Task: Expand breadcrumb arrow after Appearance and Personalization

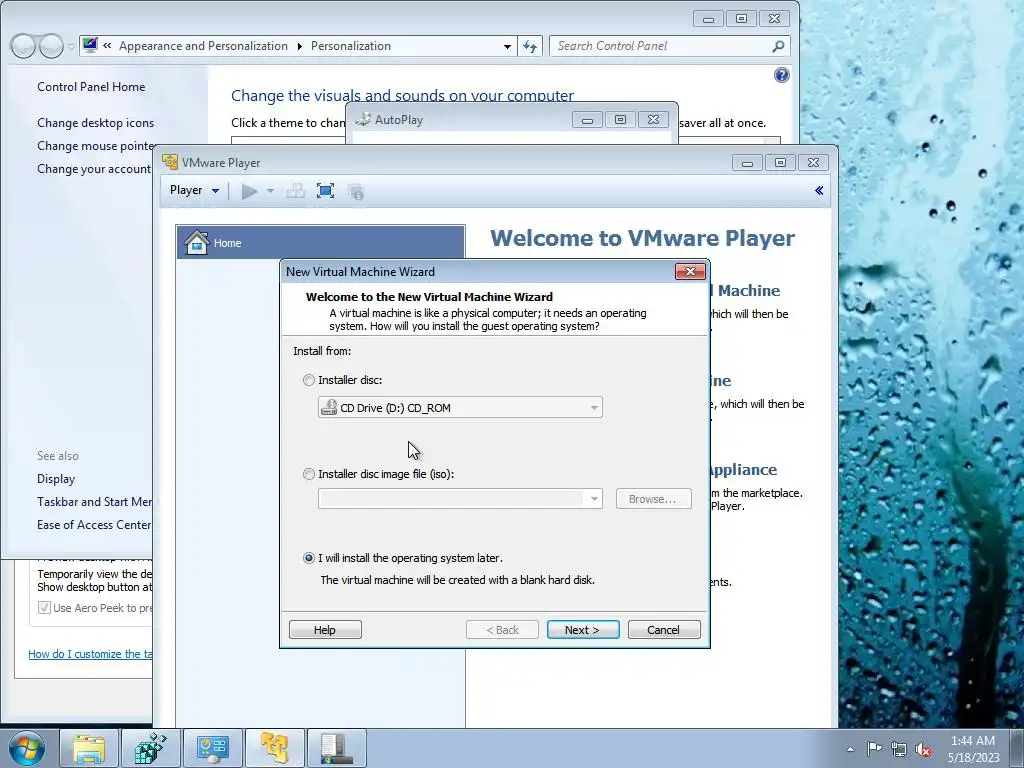Action: (x=299, y=46)
